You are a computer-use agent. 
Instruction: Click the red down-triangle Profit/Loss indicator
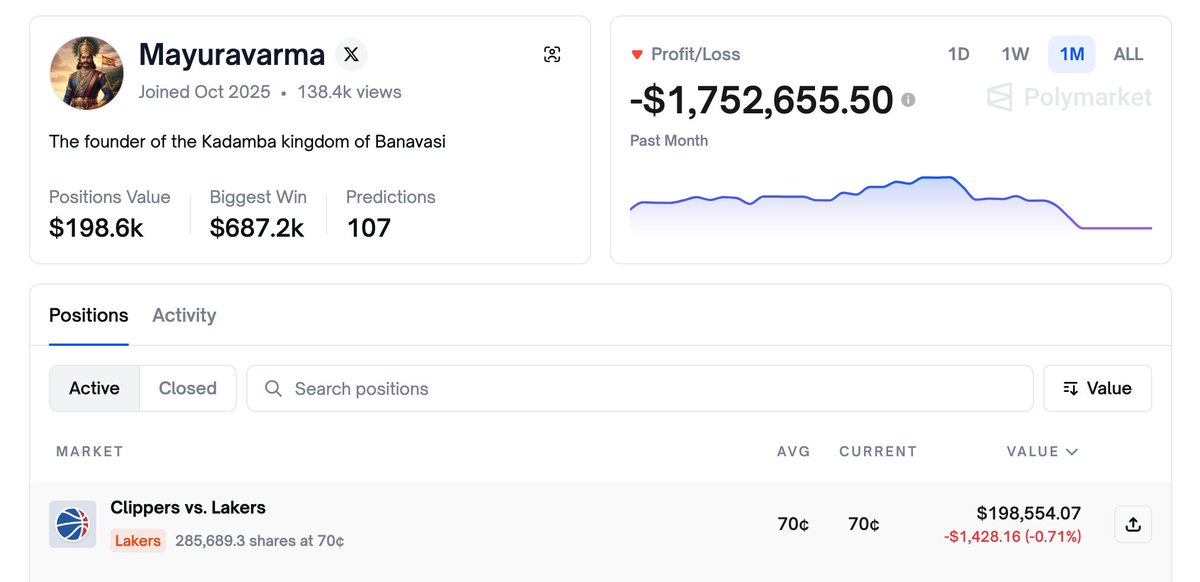637,55
